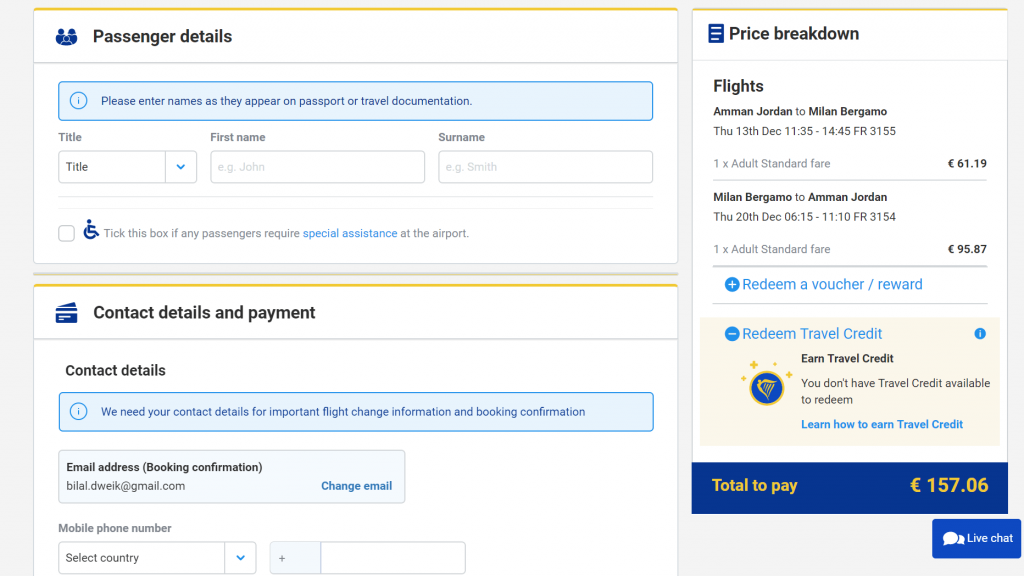Click the First name input field
1024x576 pixels.
coord(317,167)
